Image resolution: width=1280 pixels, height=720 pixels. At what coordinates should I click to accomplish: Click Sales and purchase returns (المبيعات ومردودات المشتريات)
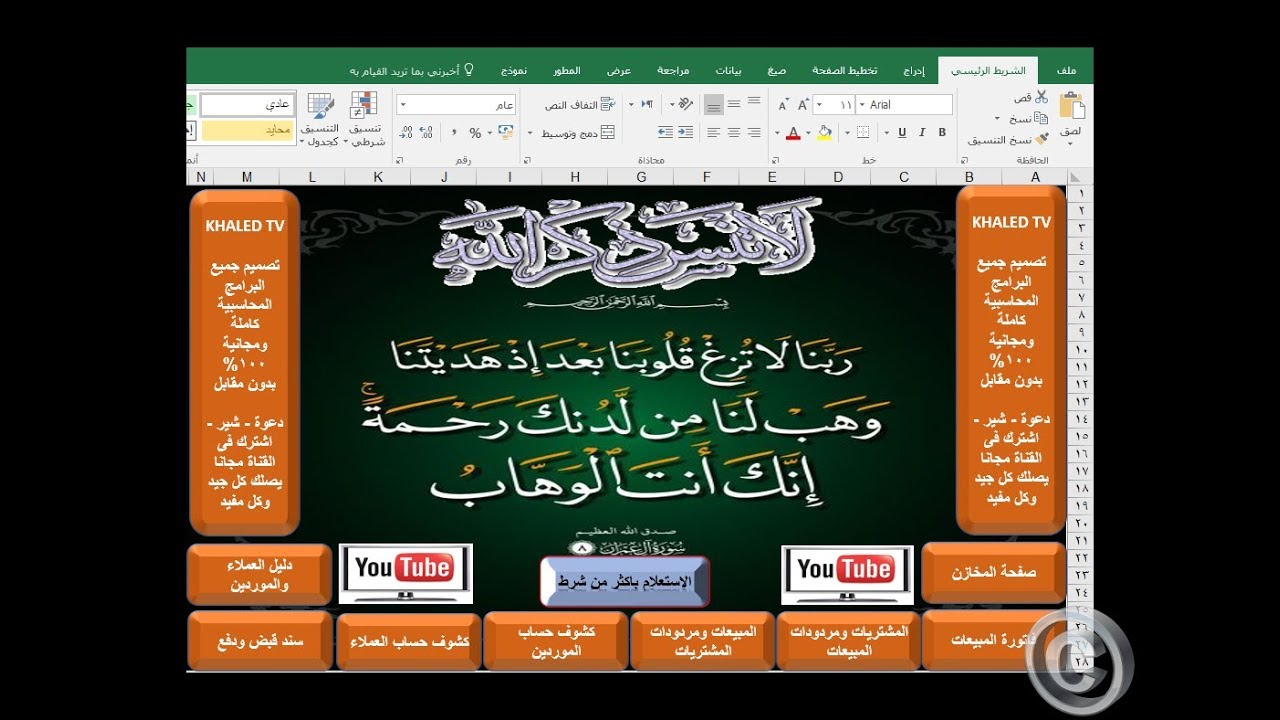pos(702,641)
